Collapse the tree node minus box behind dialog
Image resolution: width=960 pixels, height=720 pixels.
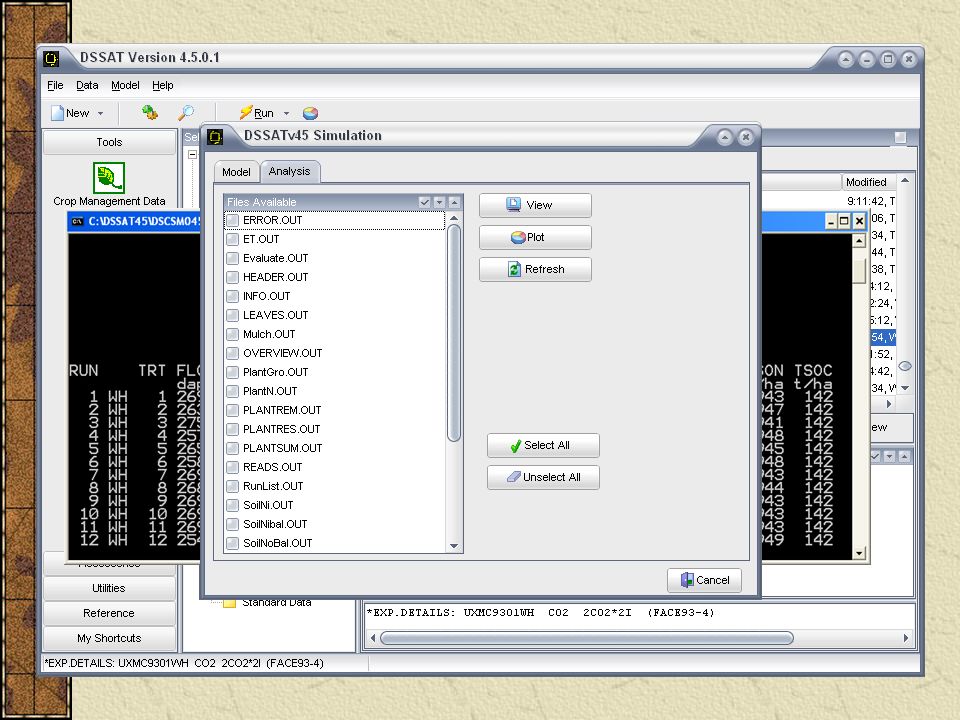coord(192,155)
